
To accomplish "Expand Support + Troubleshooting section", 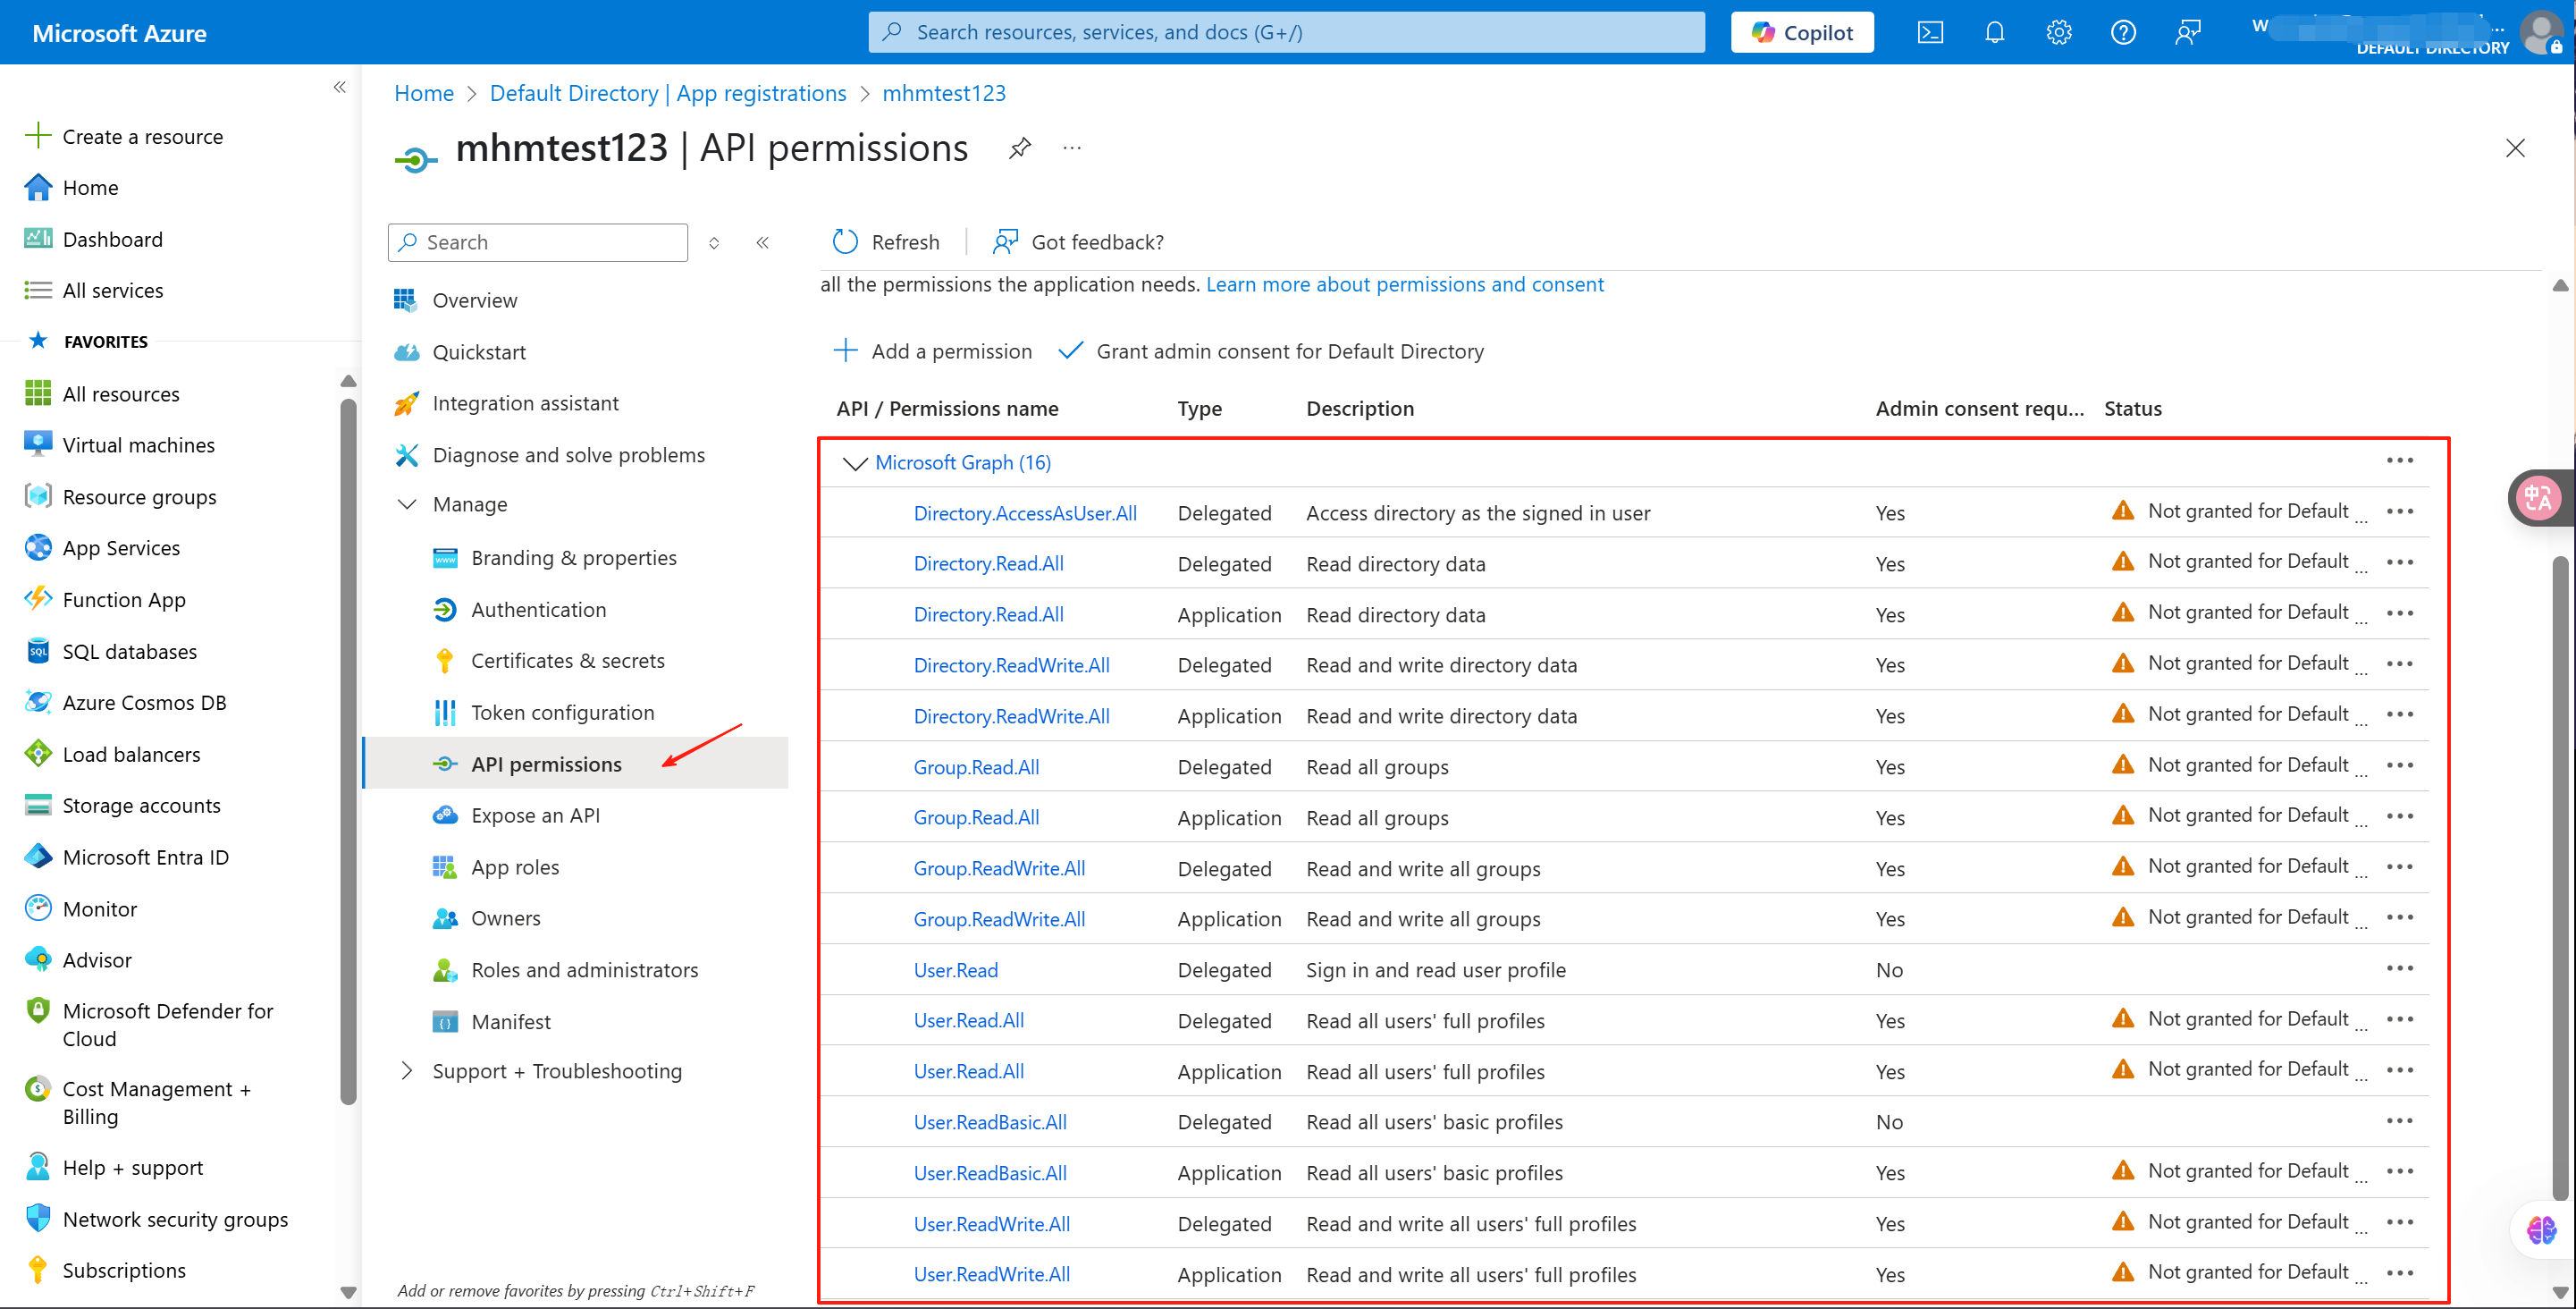I will 406,1071.
